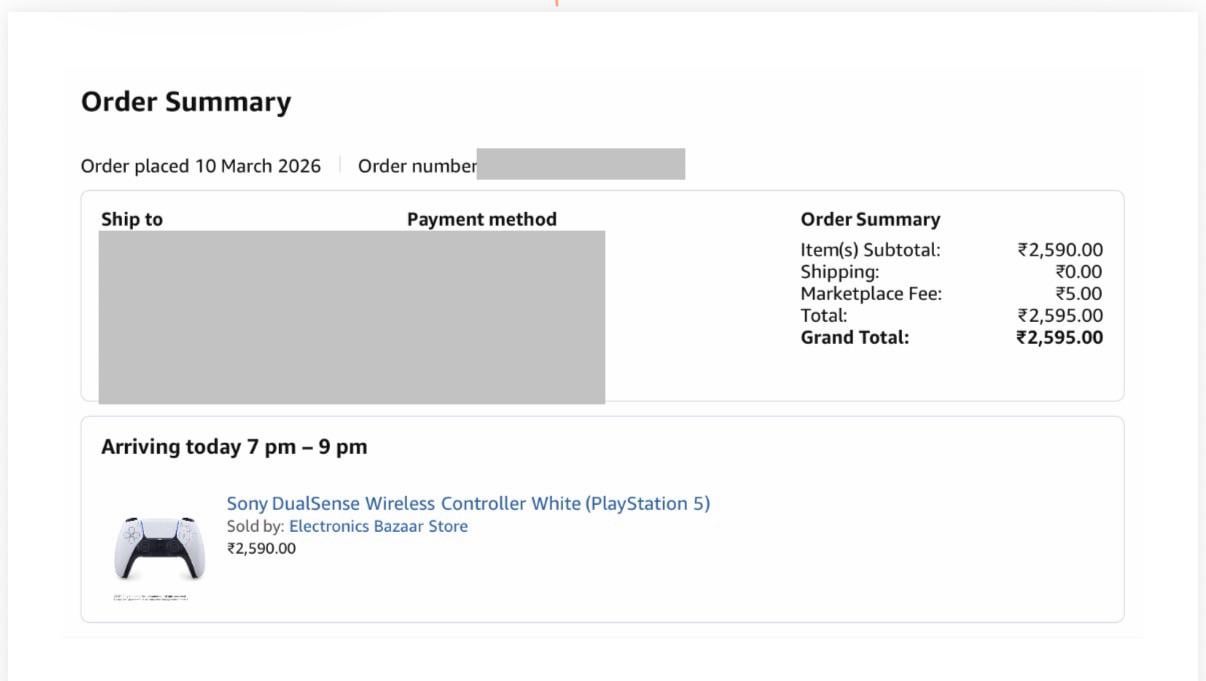Click the small Order Summary heading above the totals
The image size is (1206, 681).
870,219
